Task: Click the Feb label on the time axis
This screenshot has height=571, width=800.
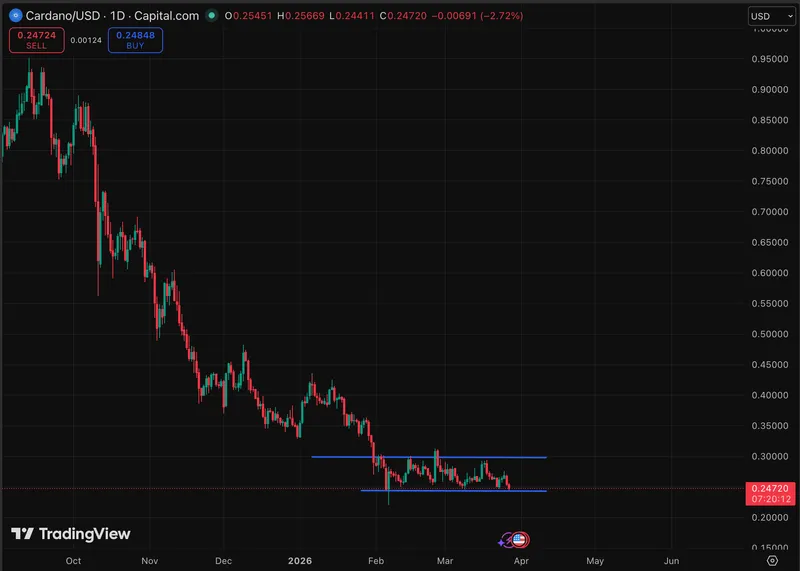Action: [377, 562]
